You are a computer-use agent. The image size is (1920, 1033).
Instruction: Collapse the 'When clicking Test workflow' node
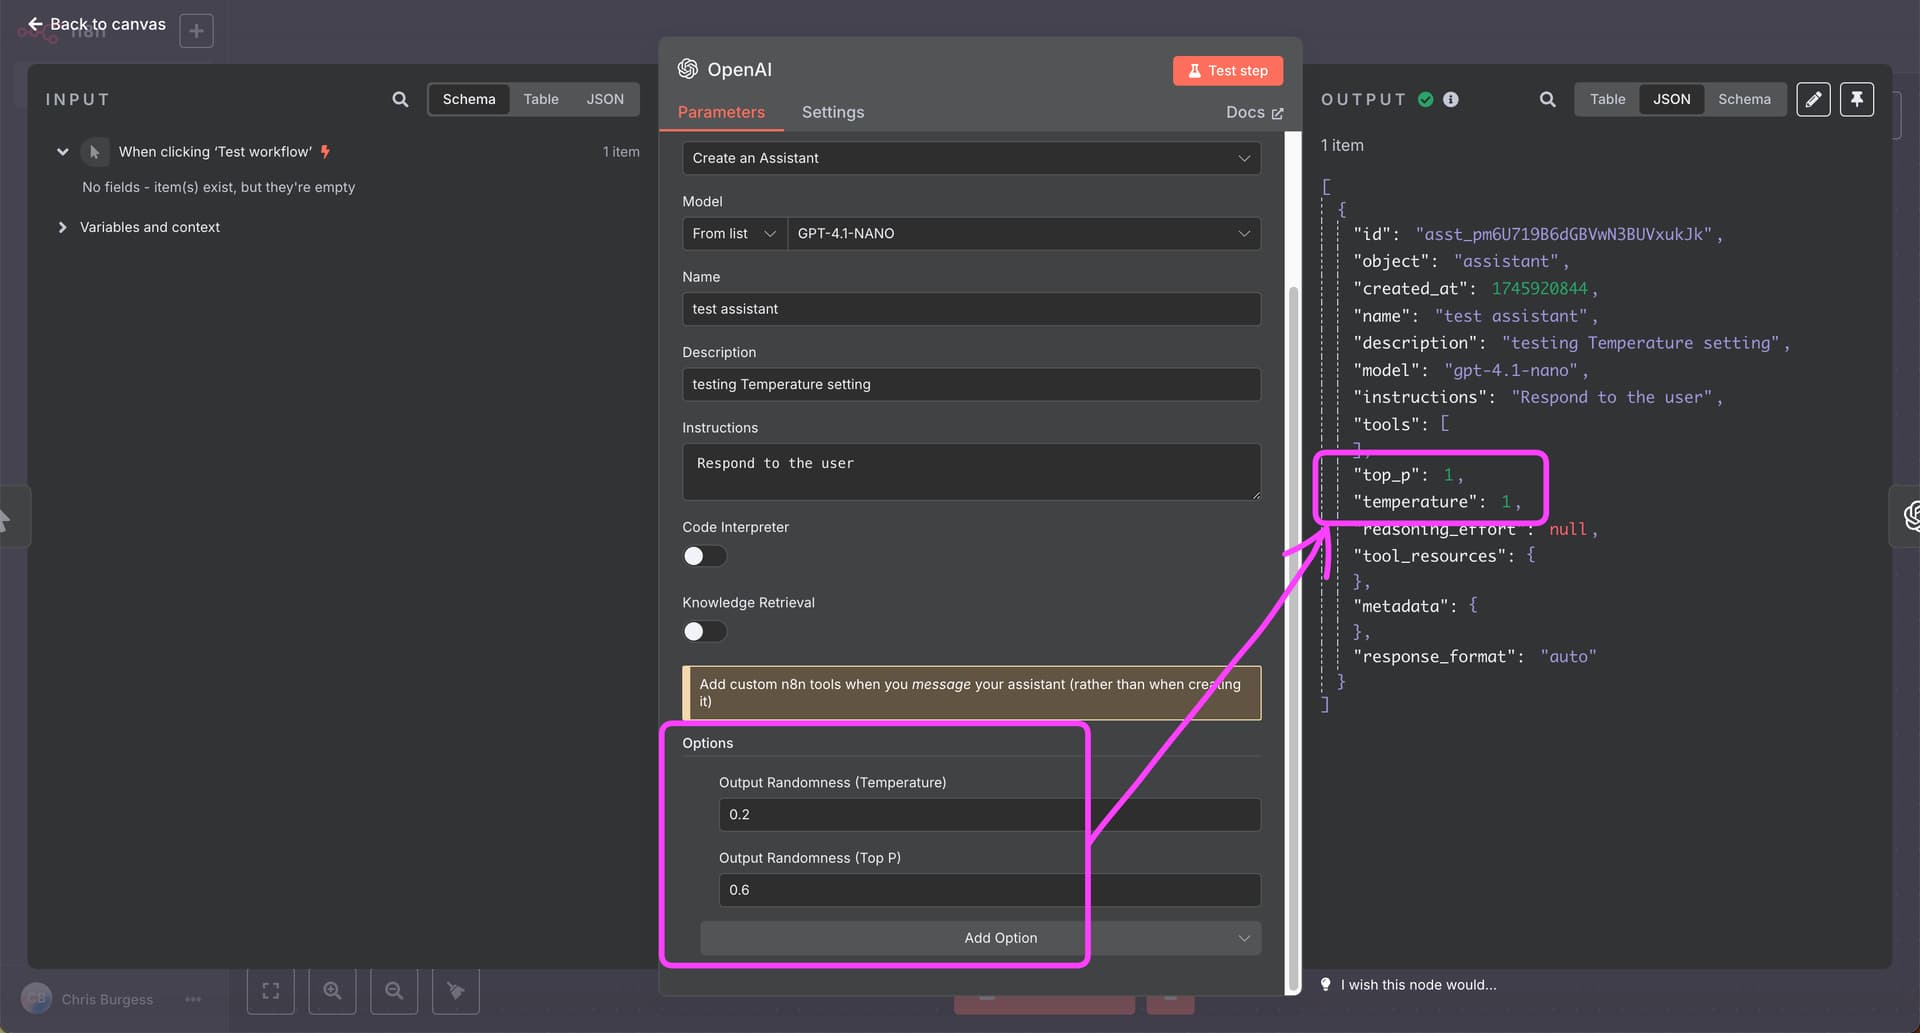(x=62, y=152)
